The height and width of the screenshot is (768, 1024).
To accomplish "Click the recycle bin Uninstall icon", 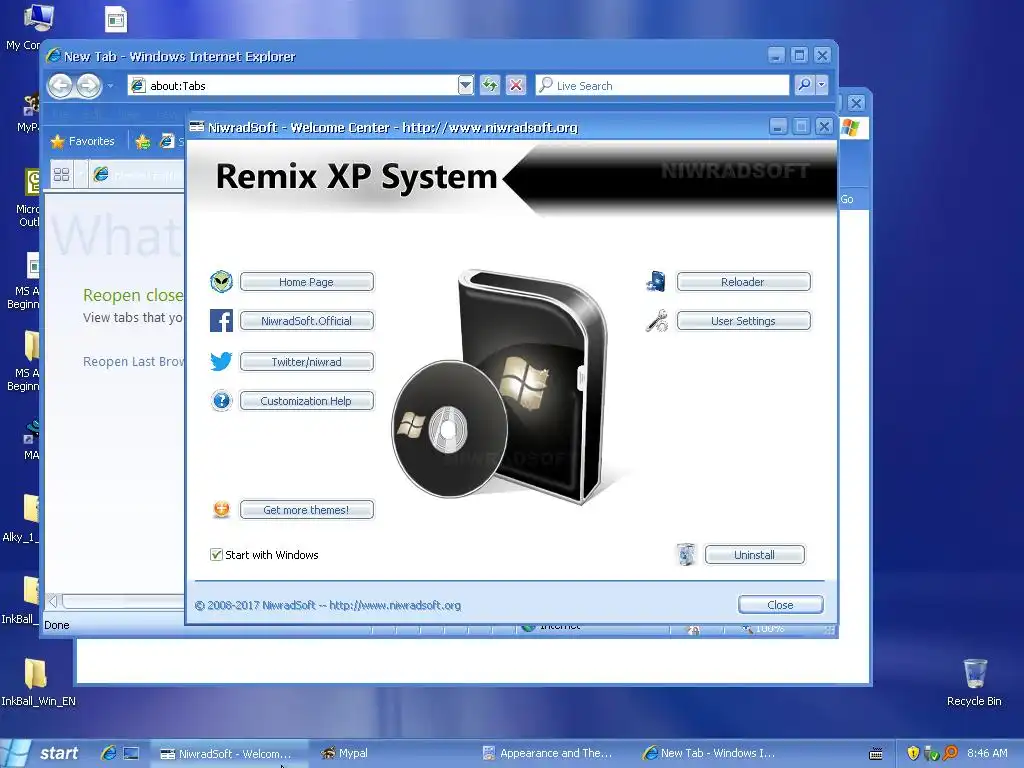I will [x=686, y=554].
